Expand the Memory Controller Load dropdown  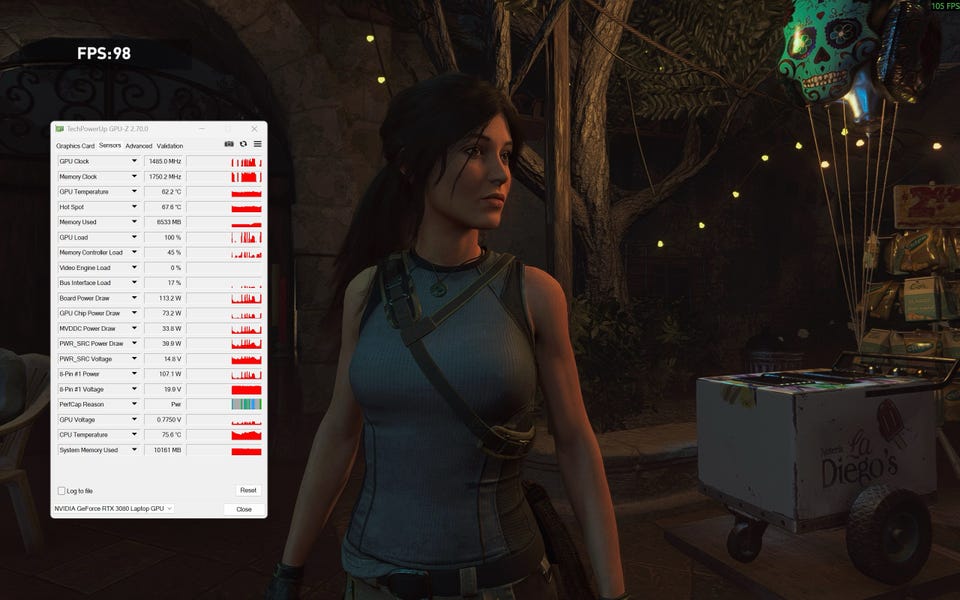coord(134,252)
